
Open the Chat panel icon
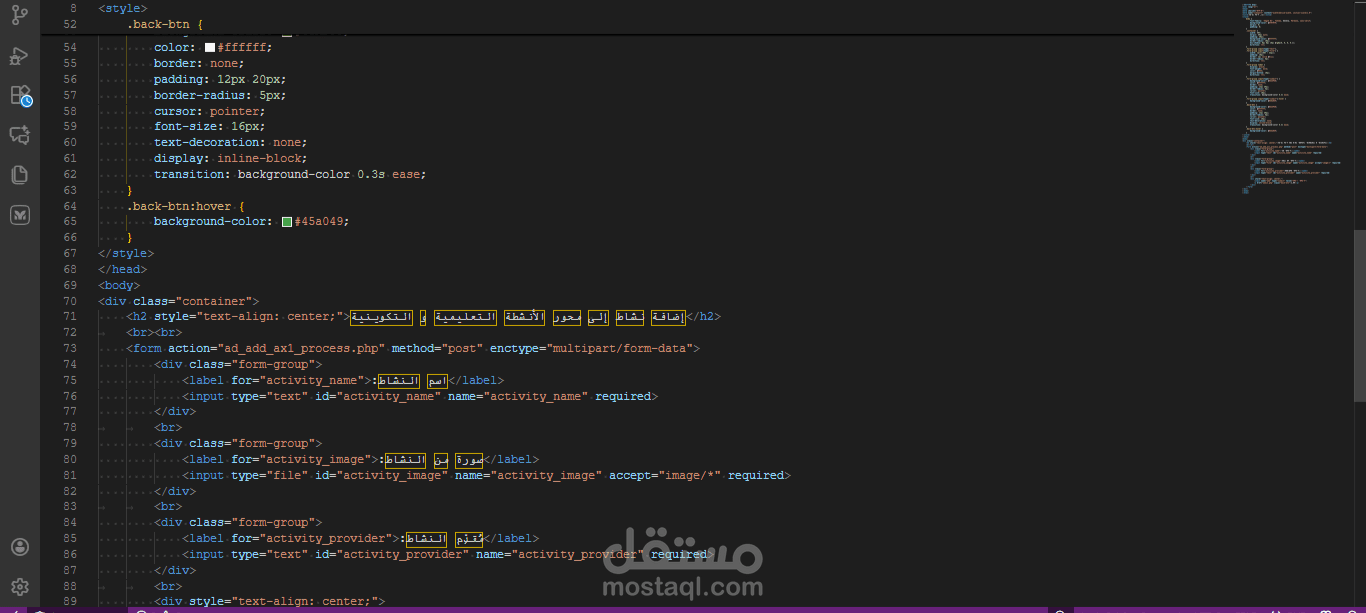tap(20, 135)
